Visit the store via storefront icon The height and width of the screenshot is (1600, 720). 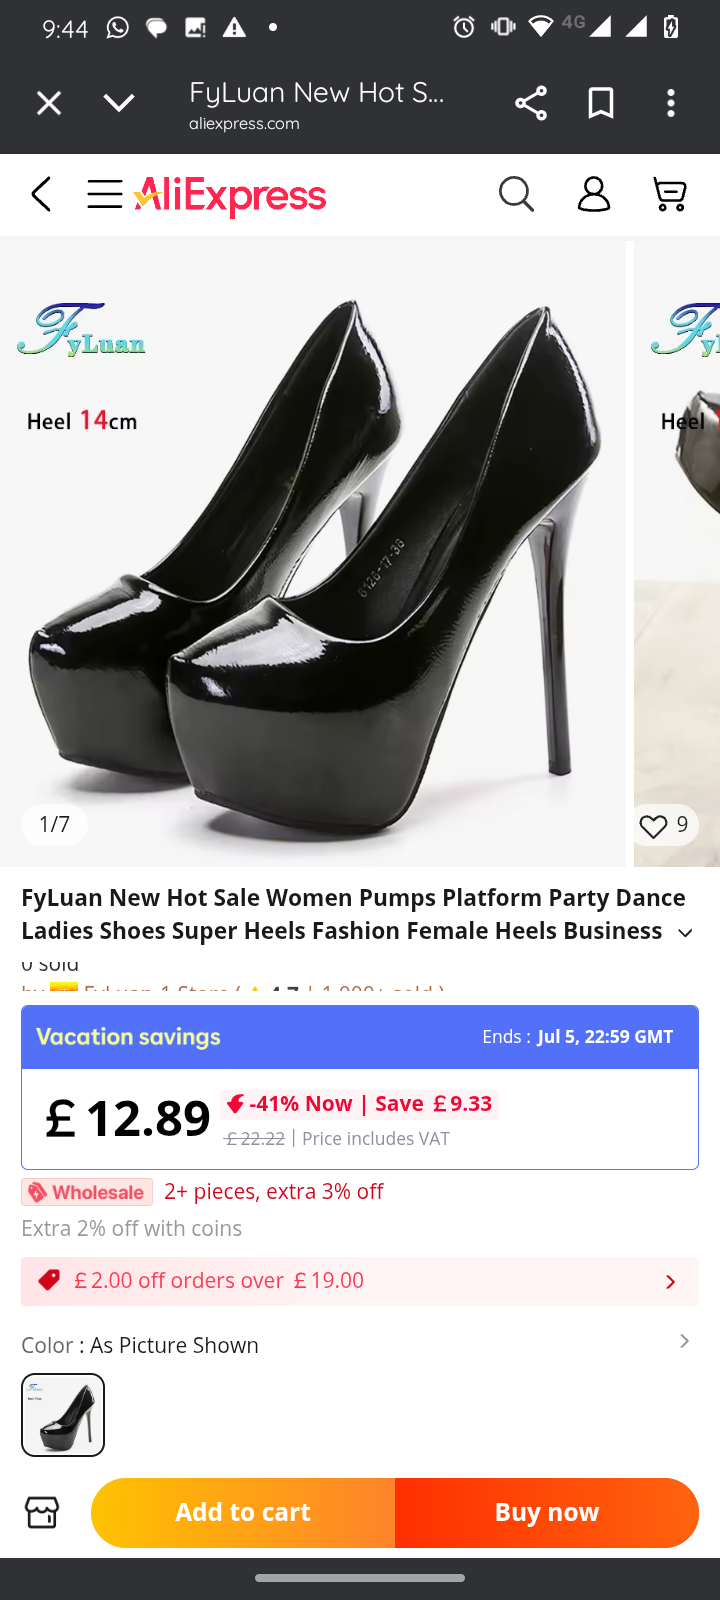(42, 1512)
